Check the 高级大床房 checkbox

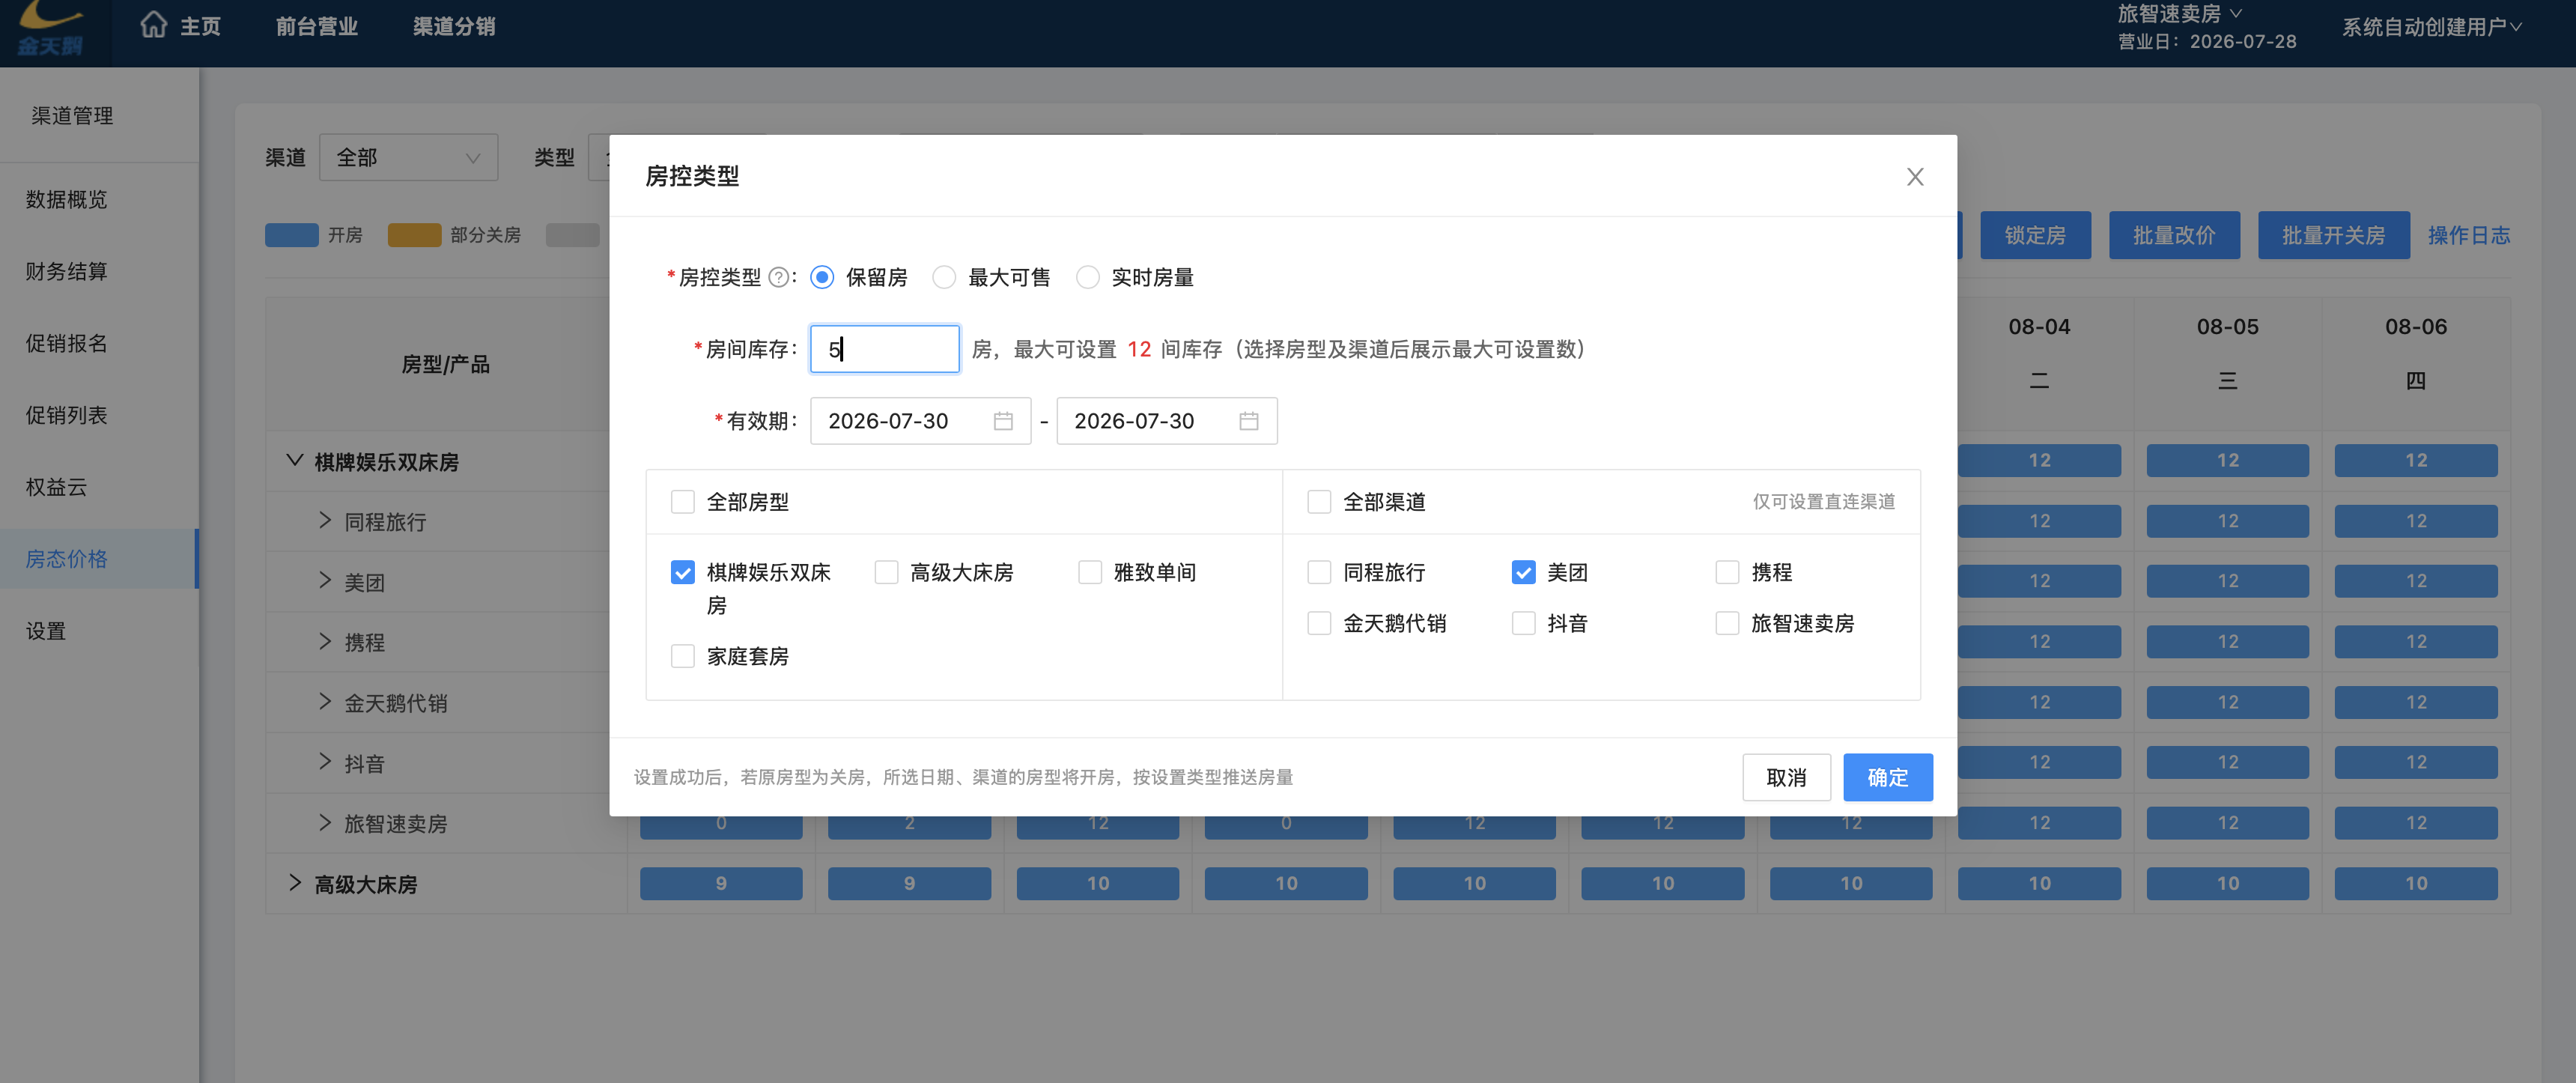tap(886, 573)
